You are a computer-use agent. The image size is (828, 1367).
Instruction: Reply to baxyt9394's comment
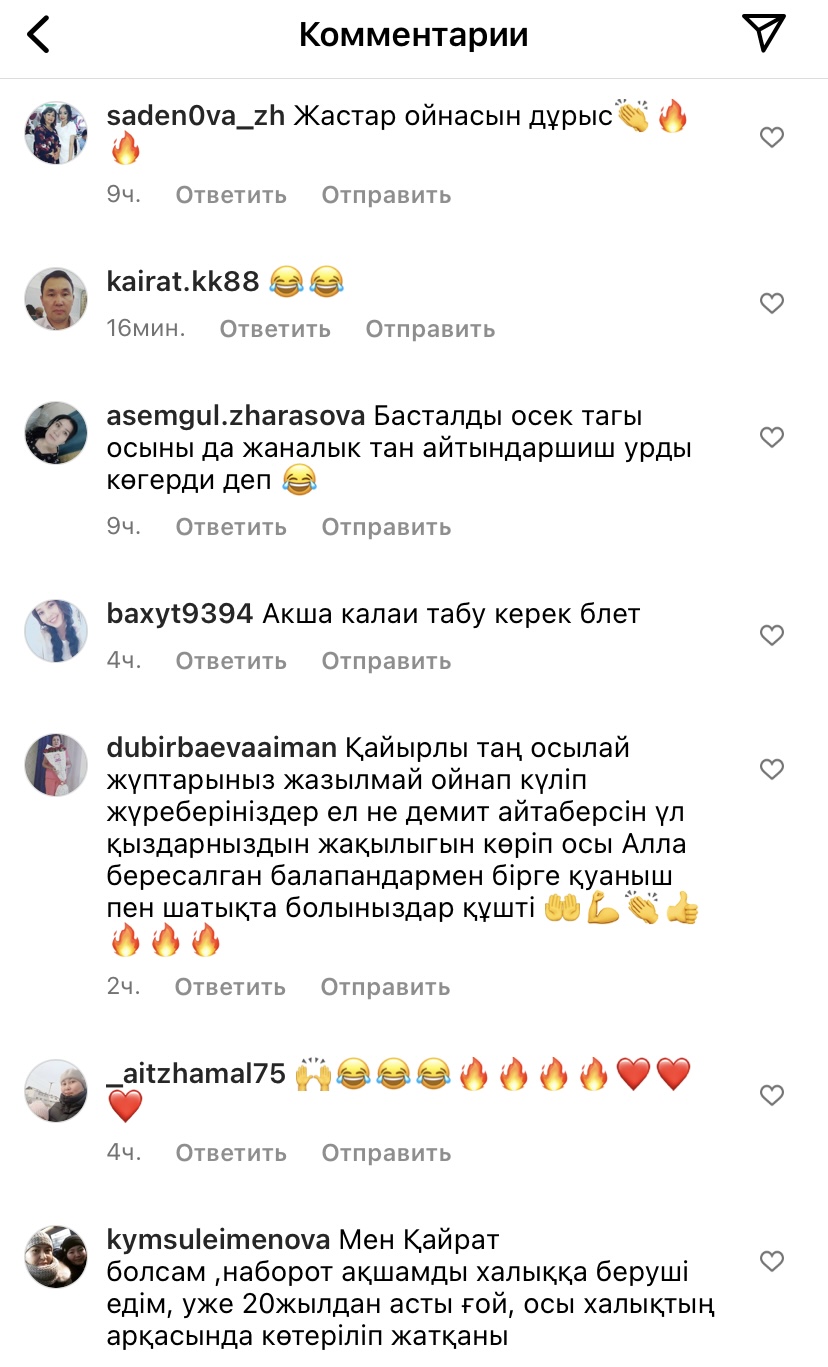pyautogui.click(x=231, y=661)
